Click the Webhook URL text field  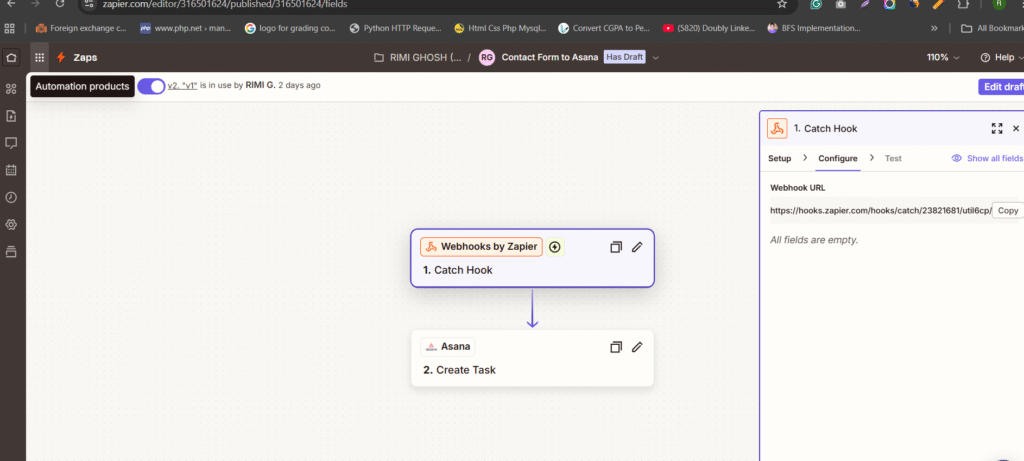pyautogui.click(x=880, y=210)
